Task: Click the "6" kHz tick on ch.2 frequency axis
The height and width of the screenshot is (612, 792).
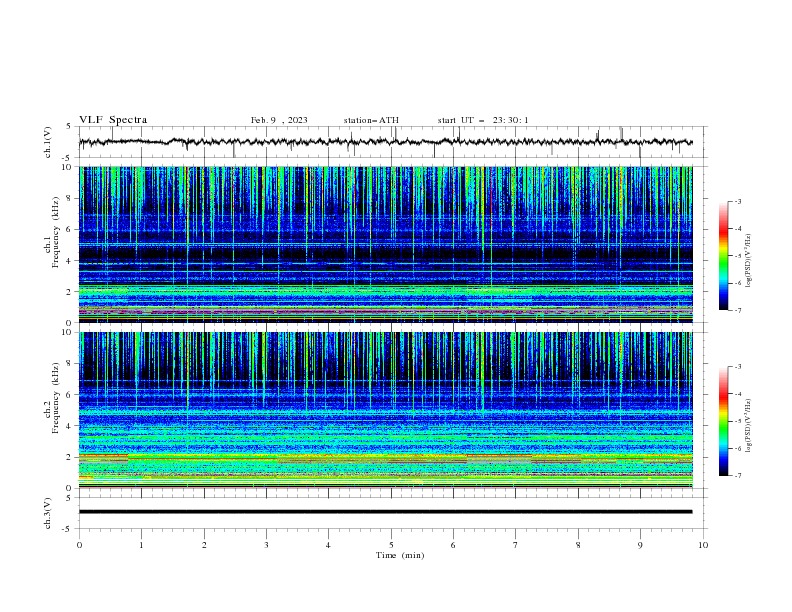Action: coord(69,395)
